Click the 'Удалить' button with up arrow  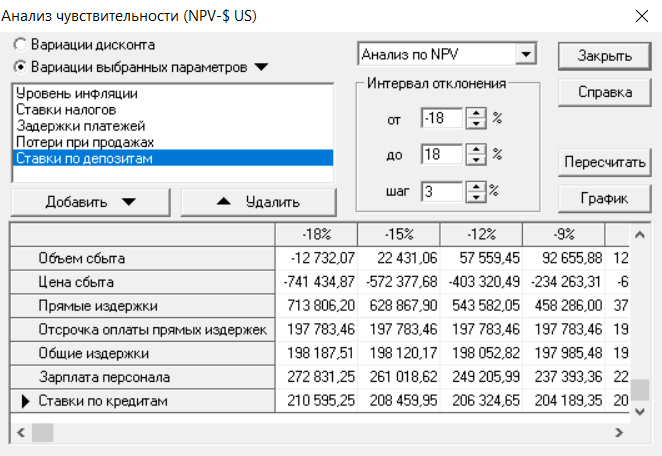pyautogui.click(x=258, y=202)
